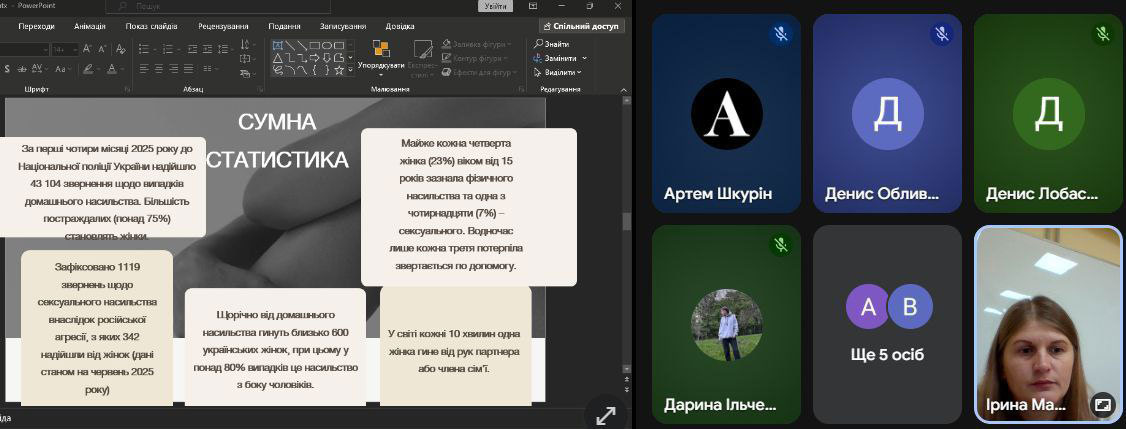The width and height of the screenshot is (1126, 429).
Task: Select the star shape in the shapes gallery
Action: pyautogui.click(x=339, y=70)
